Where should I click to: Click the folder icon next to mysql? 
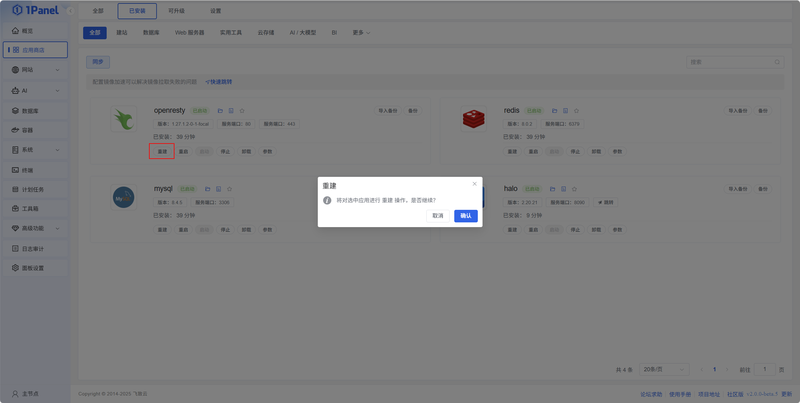pyautogui.click(x=208, y=189)
